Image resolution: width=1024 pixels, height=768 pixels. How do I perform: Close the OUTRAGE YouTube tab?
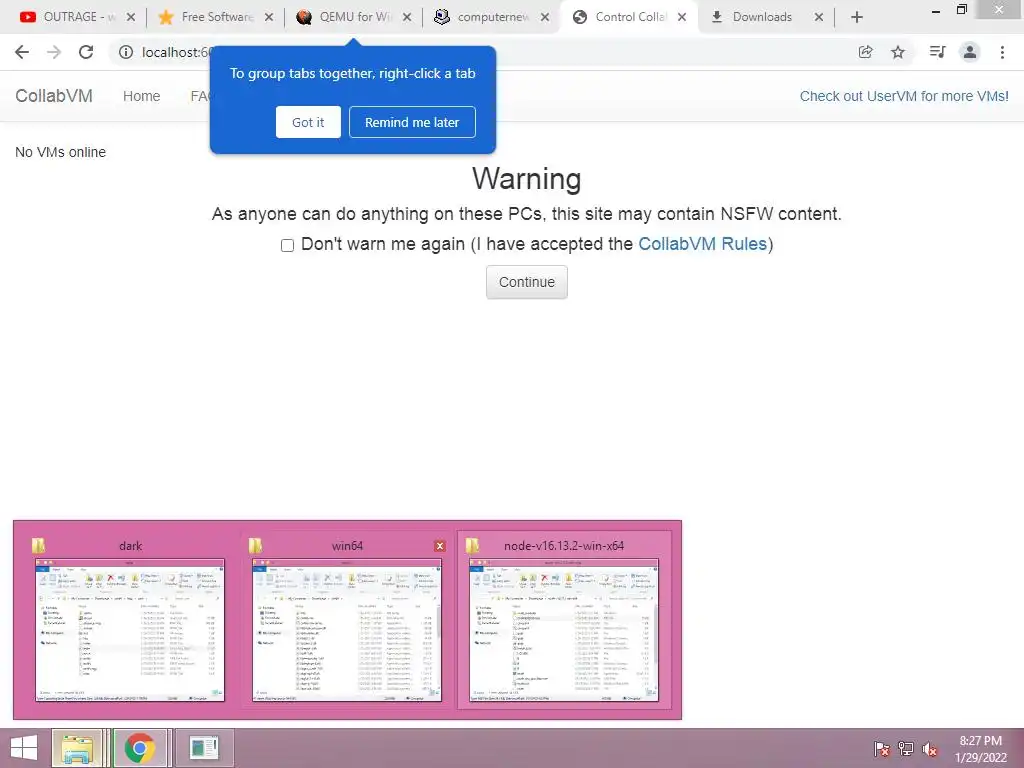[131, 18]
